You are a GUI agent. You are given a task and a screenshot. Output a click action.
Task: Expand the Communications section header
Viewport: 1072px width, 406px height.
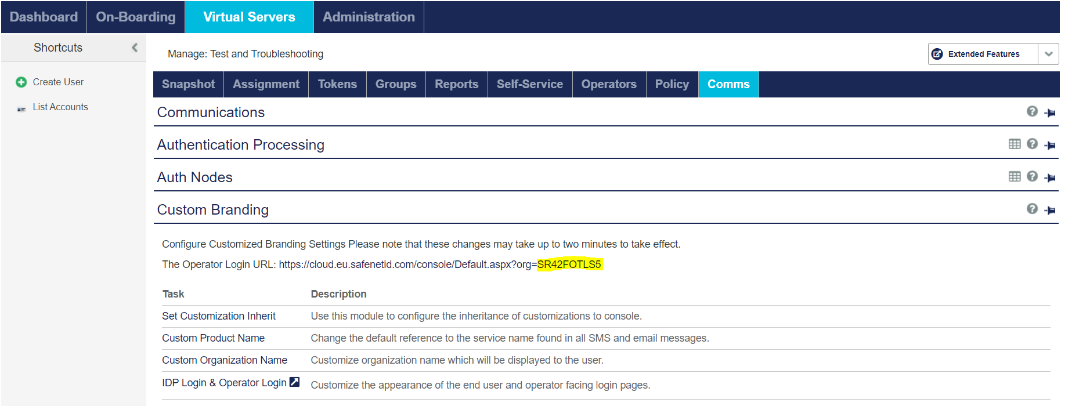tap(210, 113)
